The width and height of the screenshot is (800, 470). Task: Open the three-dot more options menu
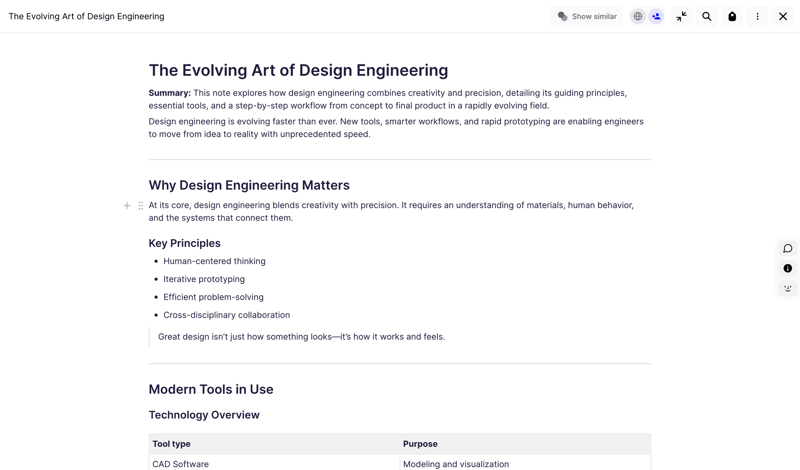(758, 16)
